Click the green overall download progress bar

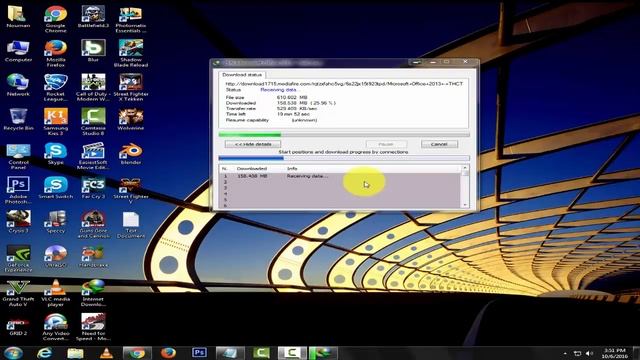344,134
